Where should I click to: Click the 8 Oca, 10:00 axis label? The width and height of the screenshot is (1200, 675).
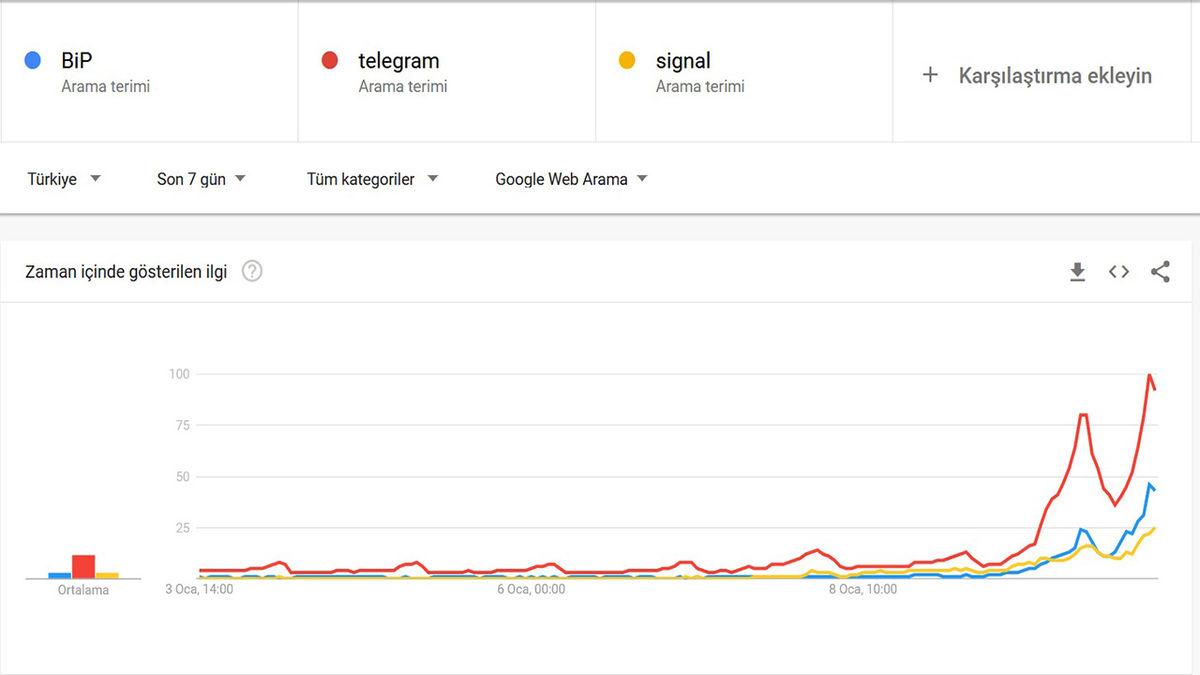(863, 589)
